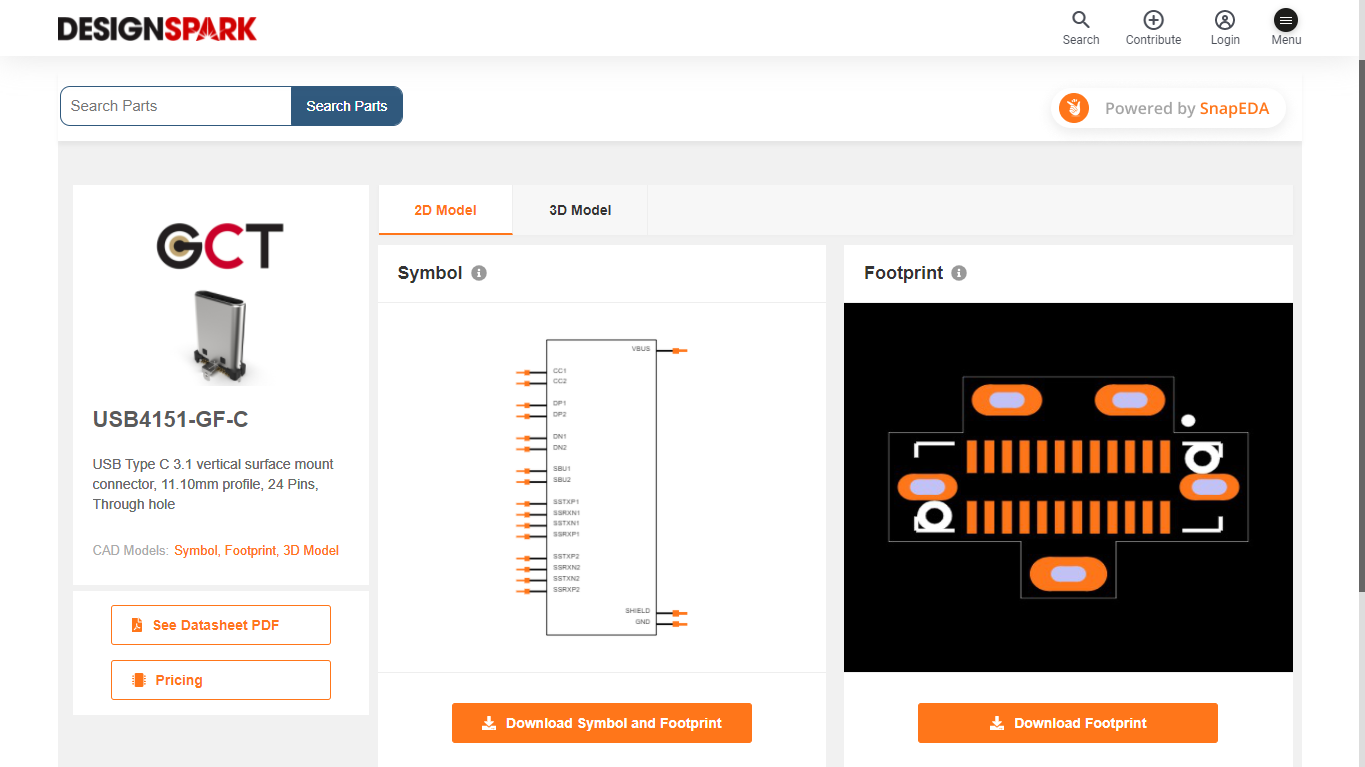Viewport: 1365px width, 767px height.
Task: Click the schematic symbol preview image
Action: tap(602, 487)
